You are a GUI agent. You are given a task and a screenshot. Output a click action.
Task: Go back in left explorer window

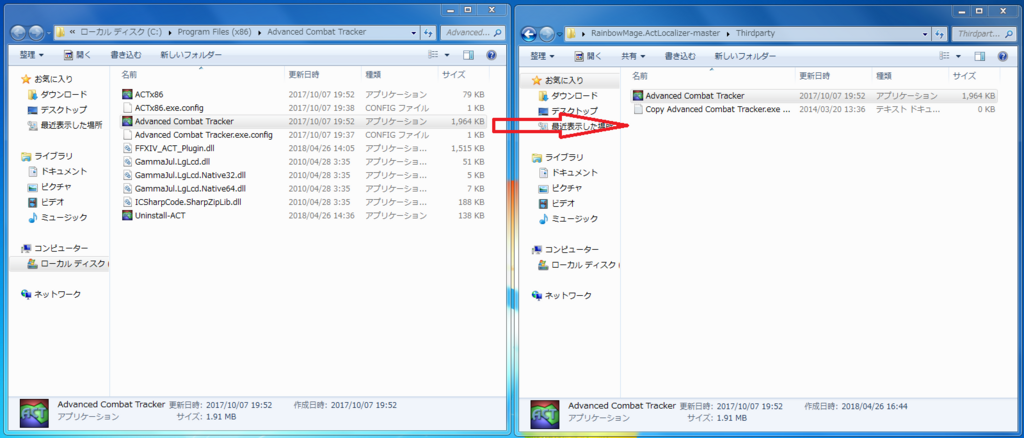pyautogui.click(x=20, y=32)
